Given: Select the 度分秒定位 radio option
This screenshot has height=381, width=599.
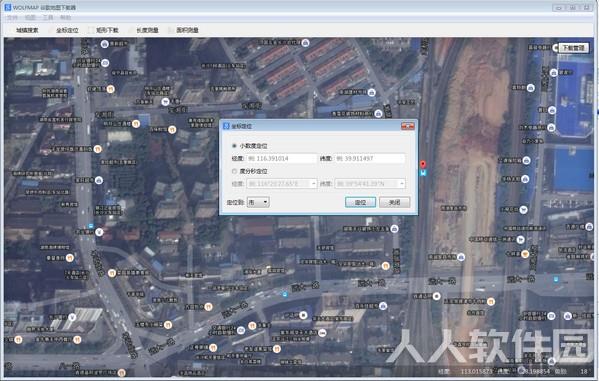Looking at the screenshot, I should coord(250,171).
